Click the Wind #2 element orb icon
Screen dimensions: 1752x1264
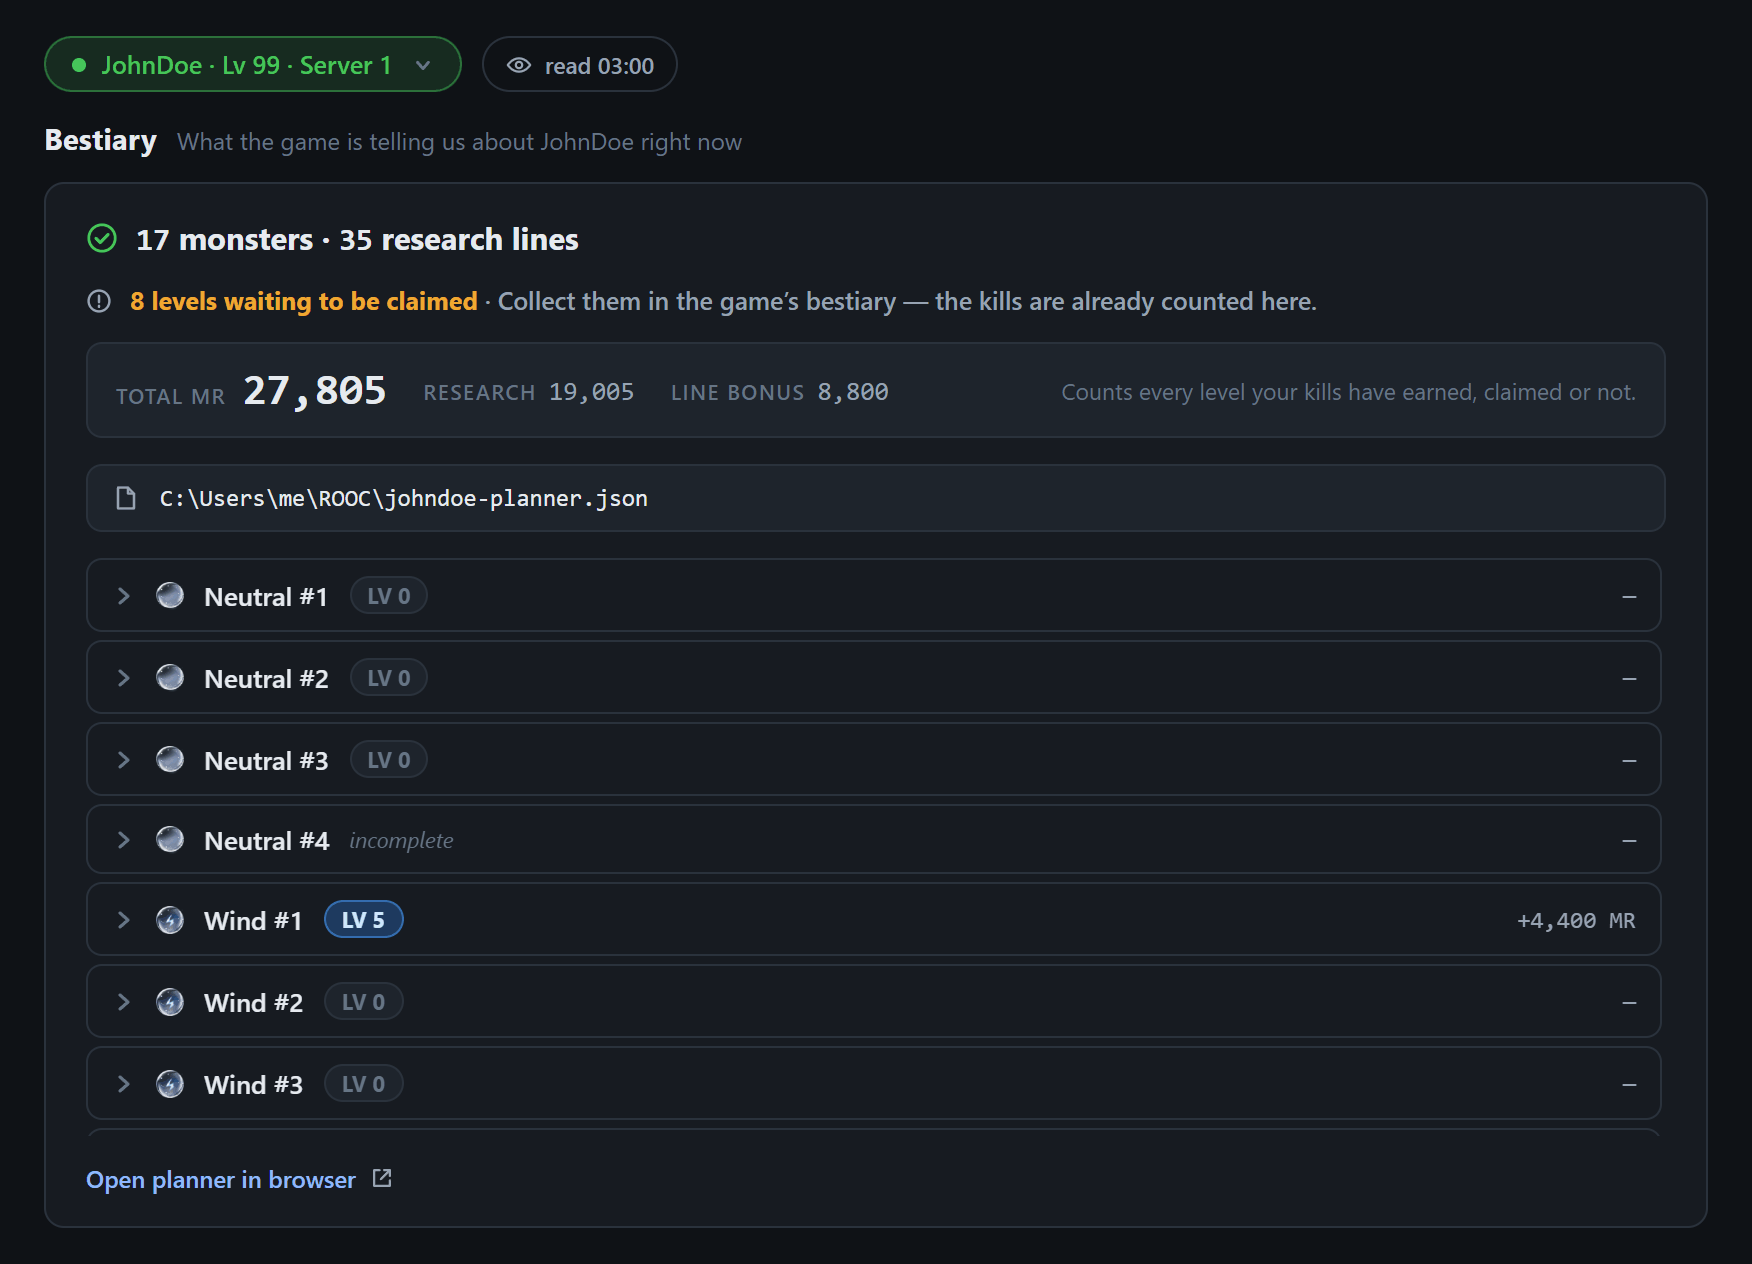point(170,1002)
